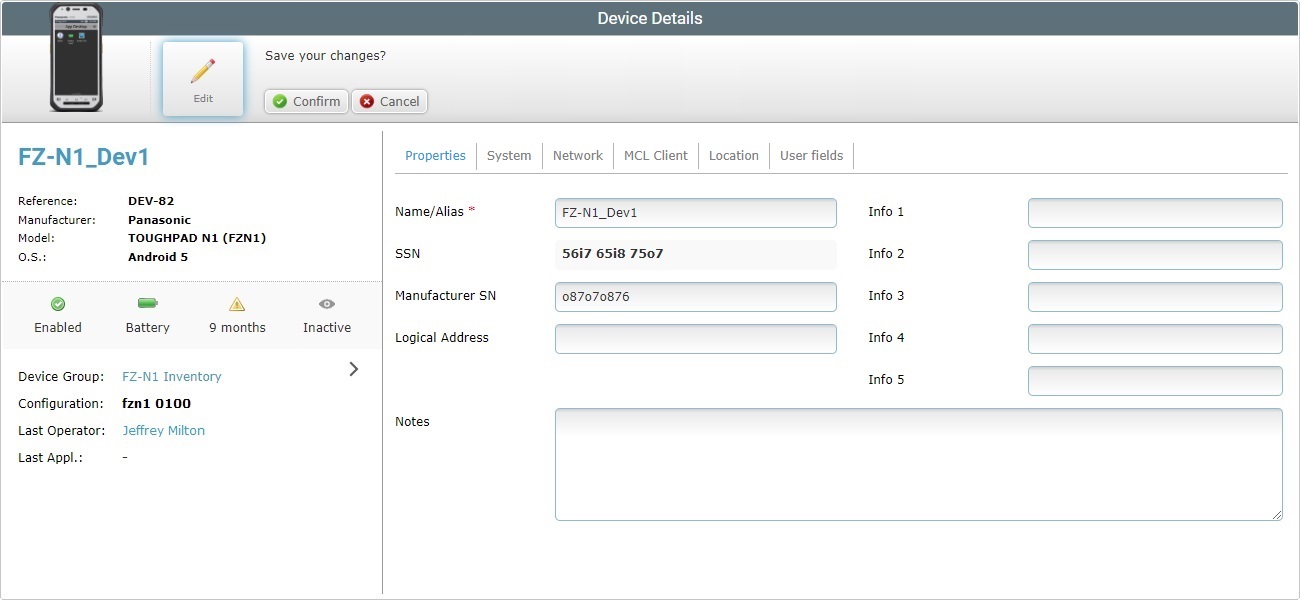Click the Edit pencil icon
Viewport: 1300px width, 600px height.
tap(202, 68)
